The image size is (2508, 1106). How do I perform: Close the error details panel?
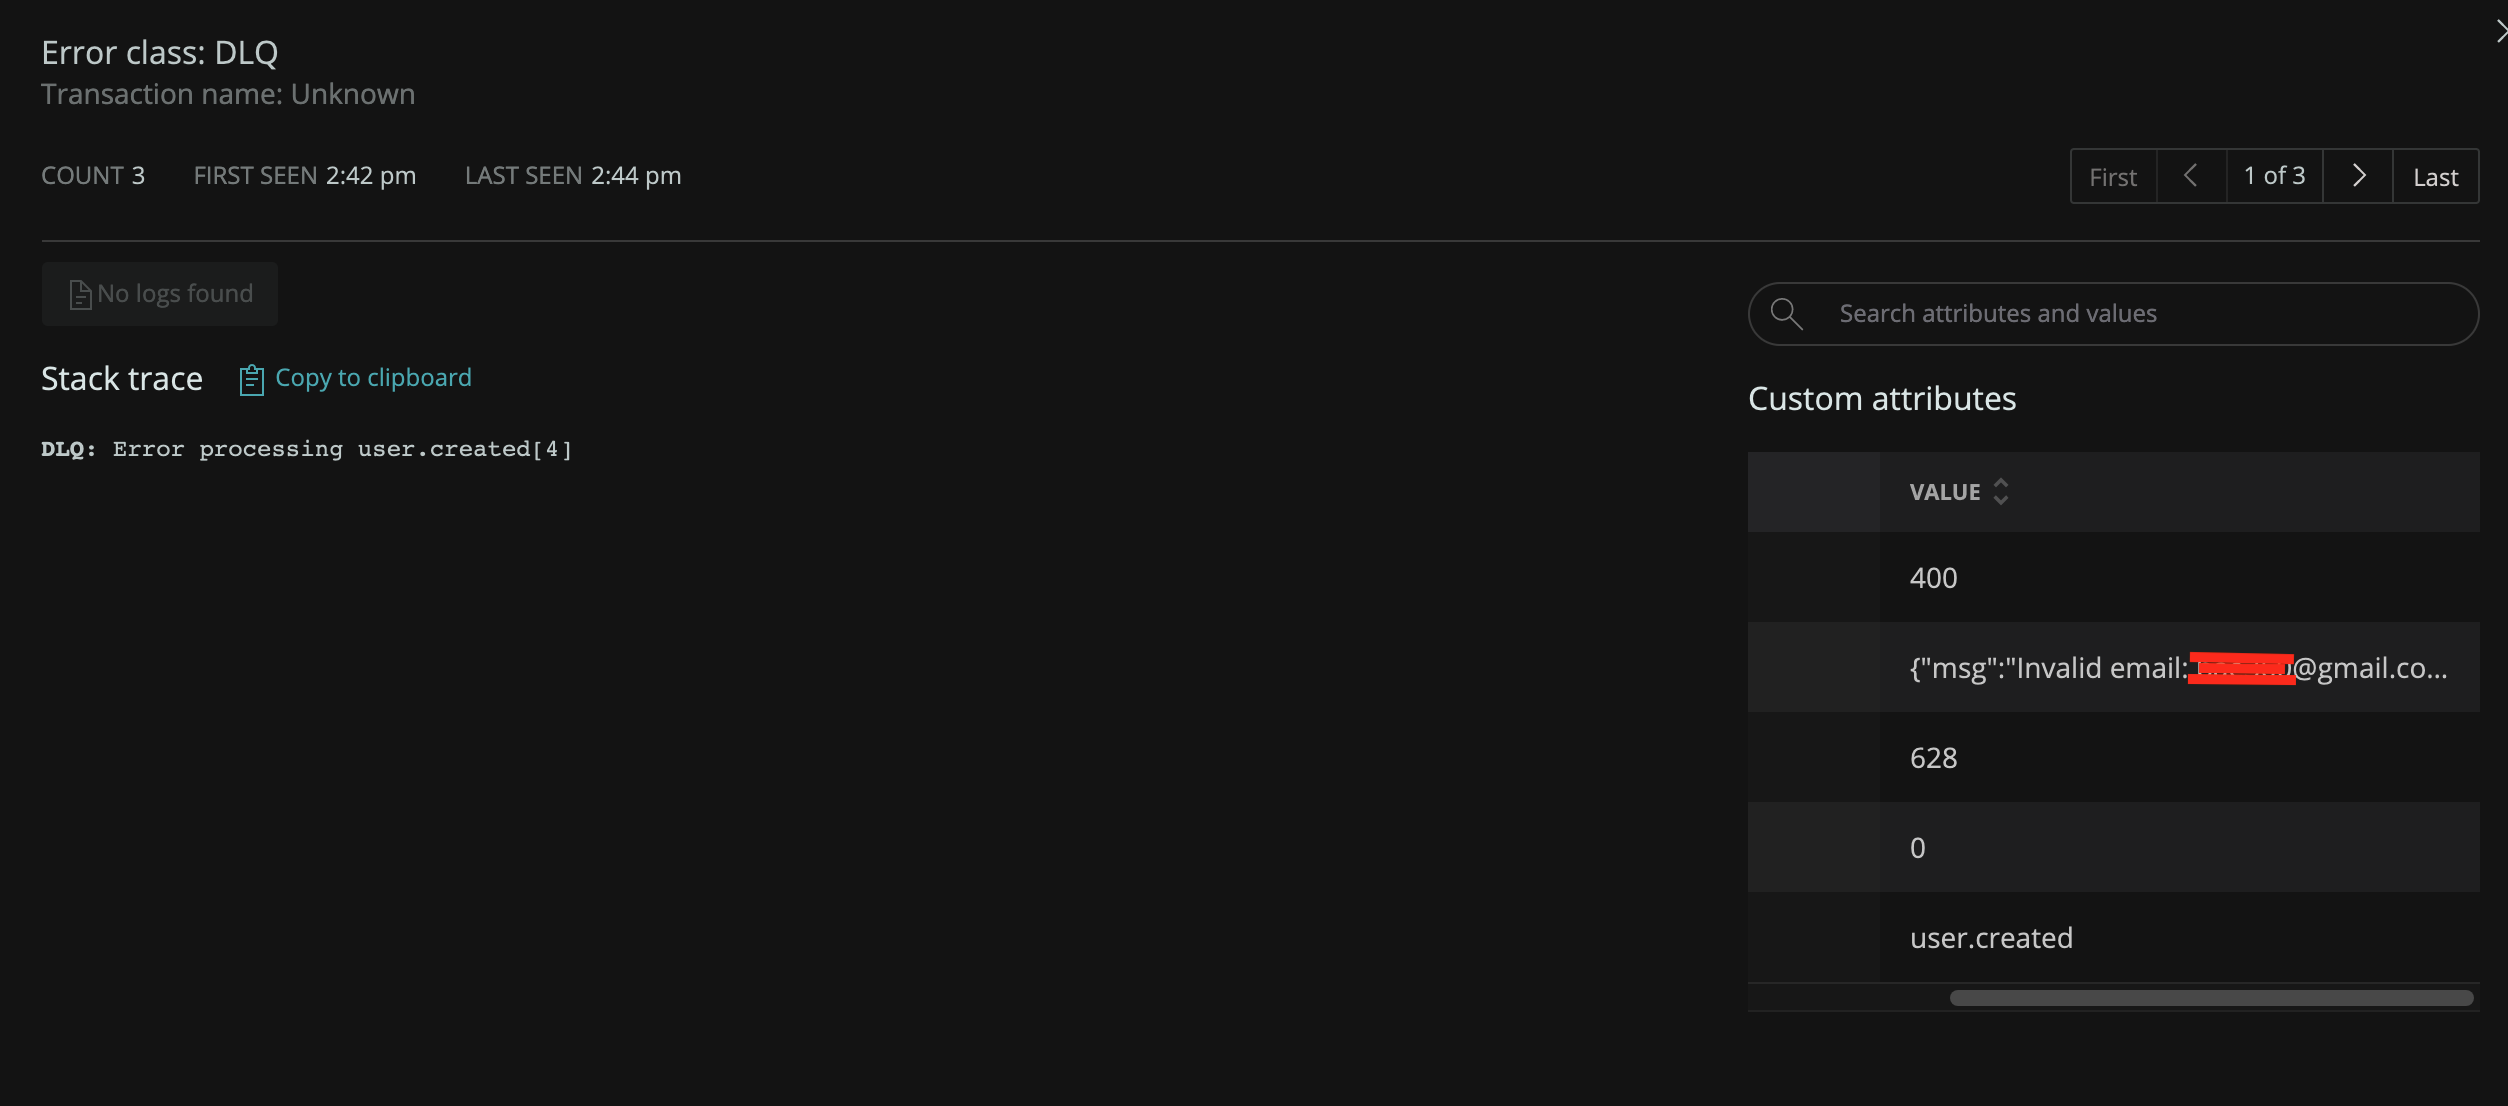(2500, 32)
